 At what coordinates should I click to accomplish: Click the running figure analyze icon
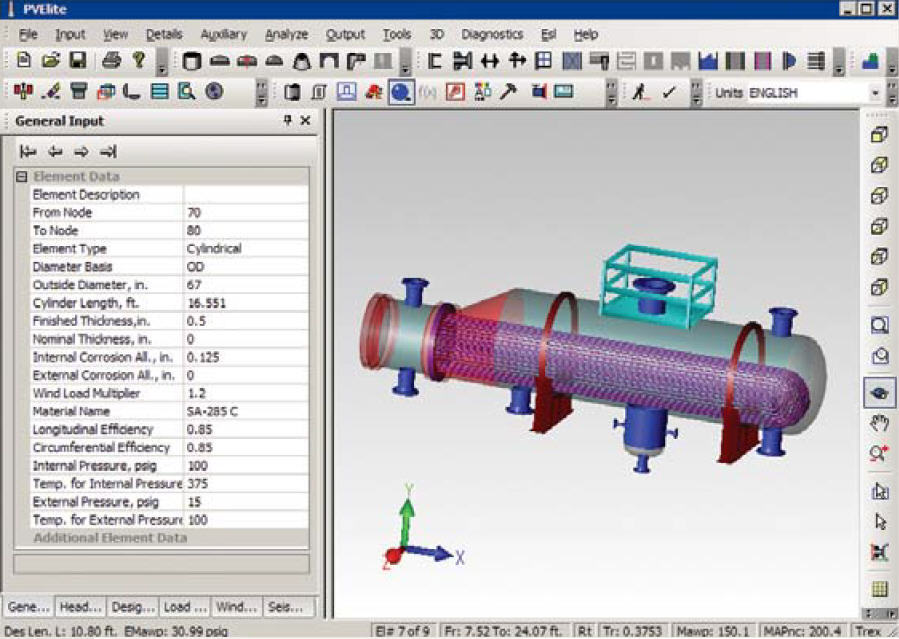click(x=640, y=91)
